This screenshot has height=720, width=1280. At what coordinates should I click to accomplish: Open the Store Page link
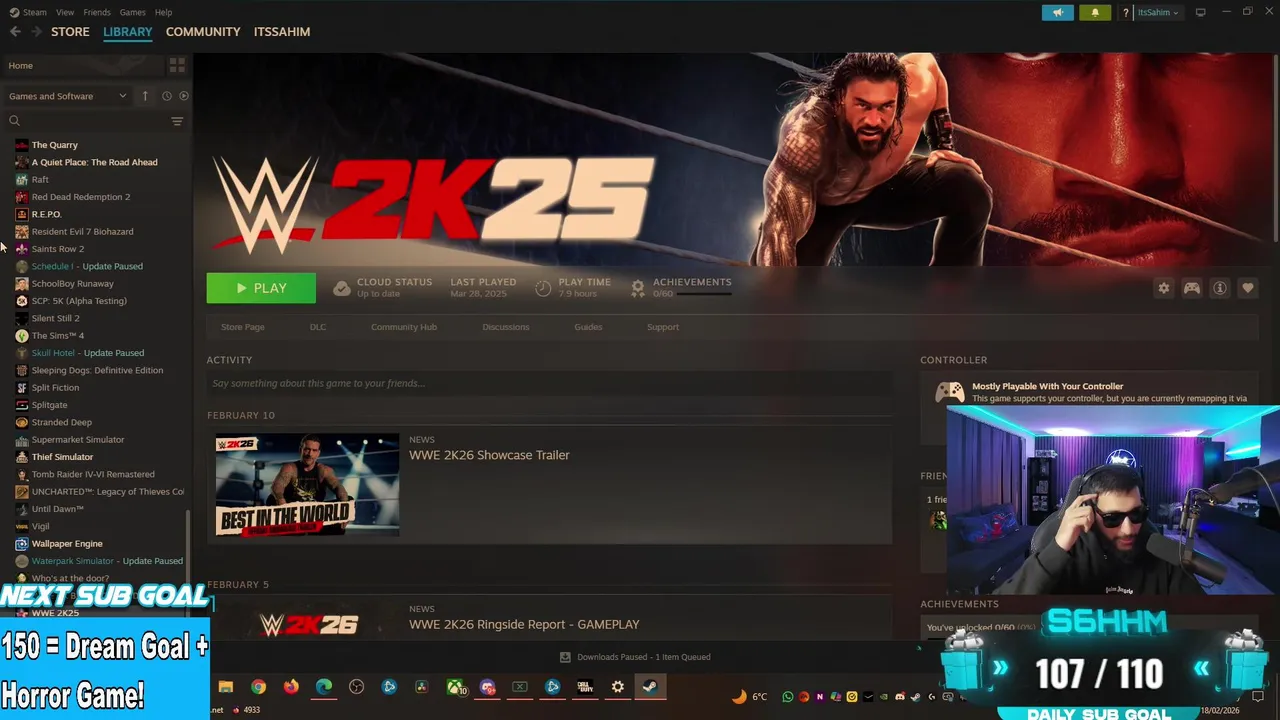coord(243,327)
